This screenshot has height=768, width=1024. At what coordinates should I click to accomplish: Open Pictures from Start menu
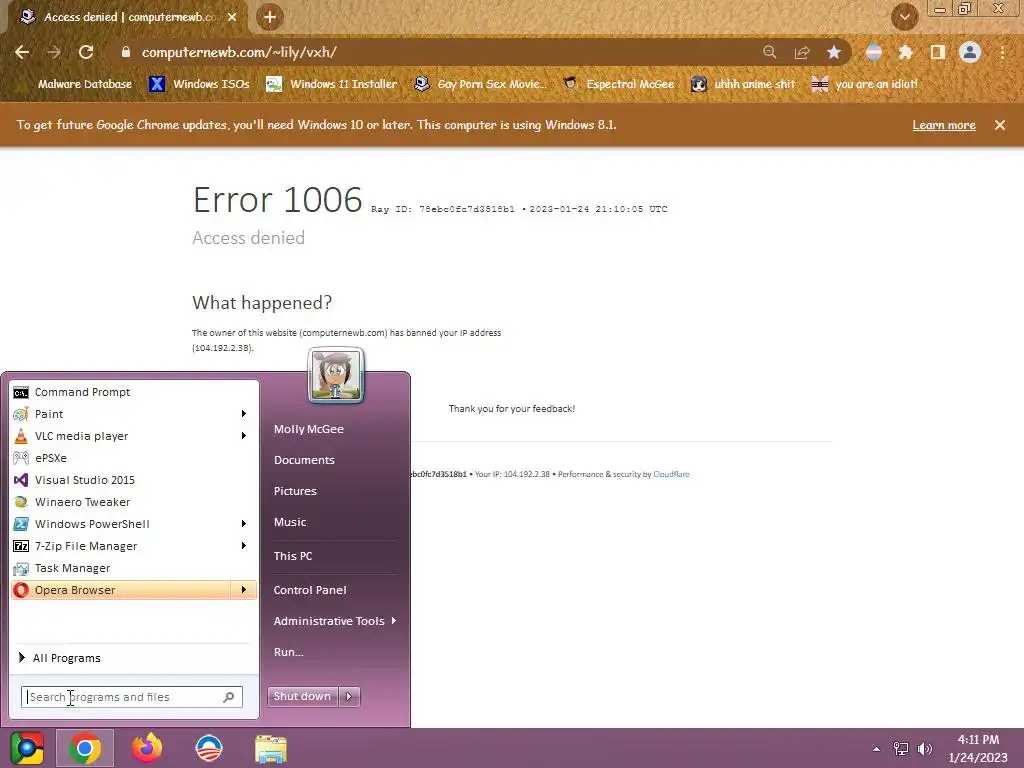point(295,491)
